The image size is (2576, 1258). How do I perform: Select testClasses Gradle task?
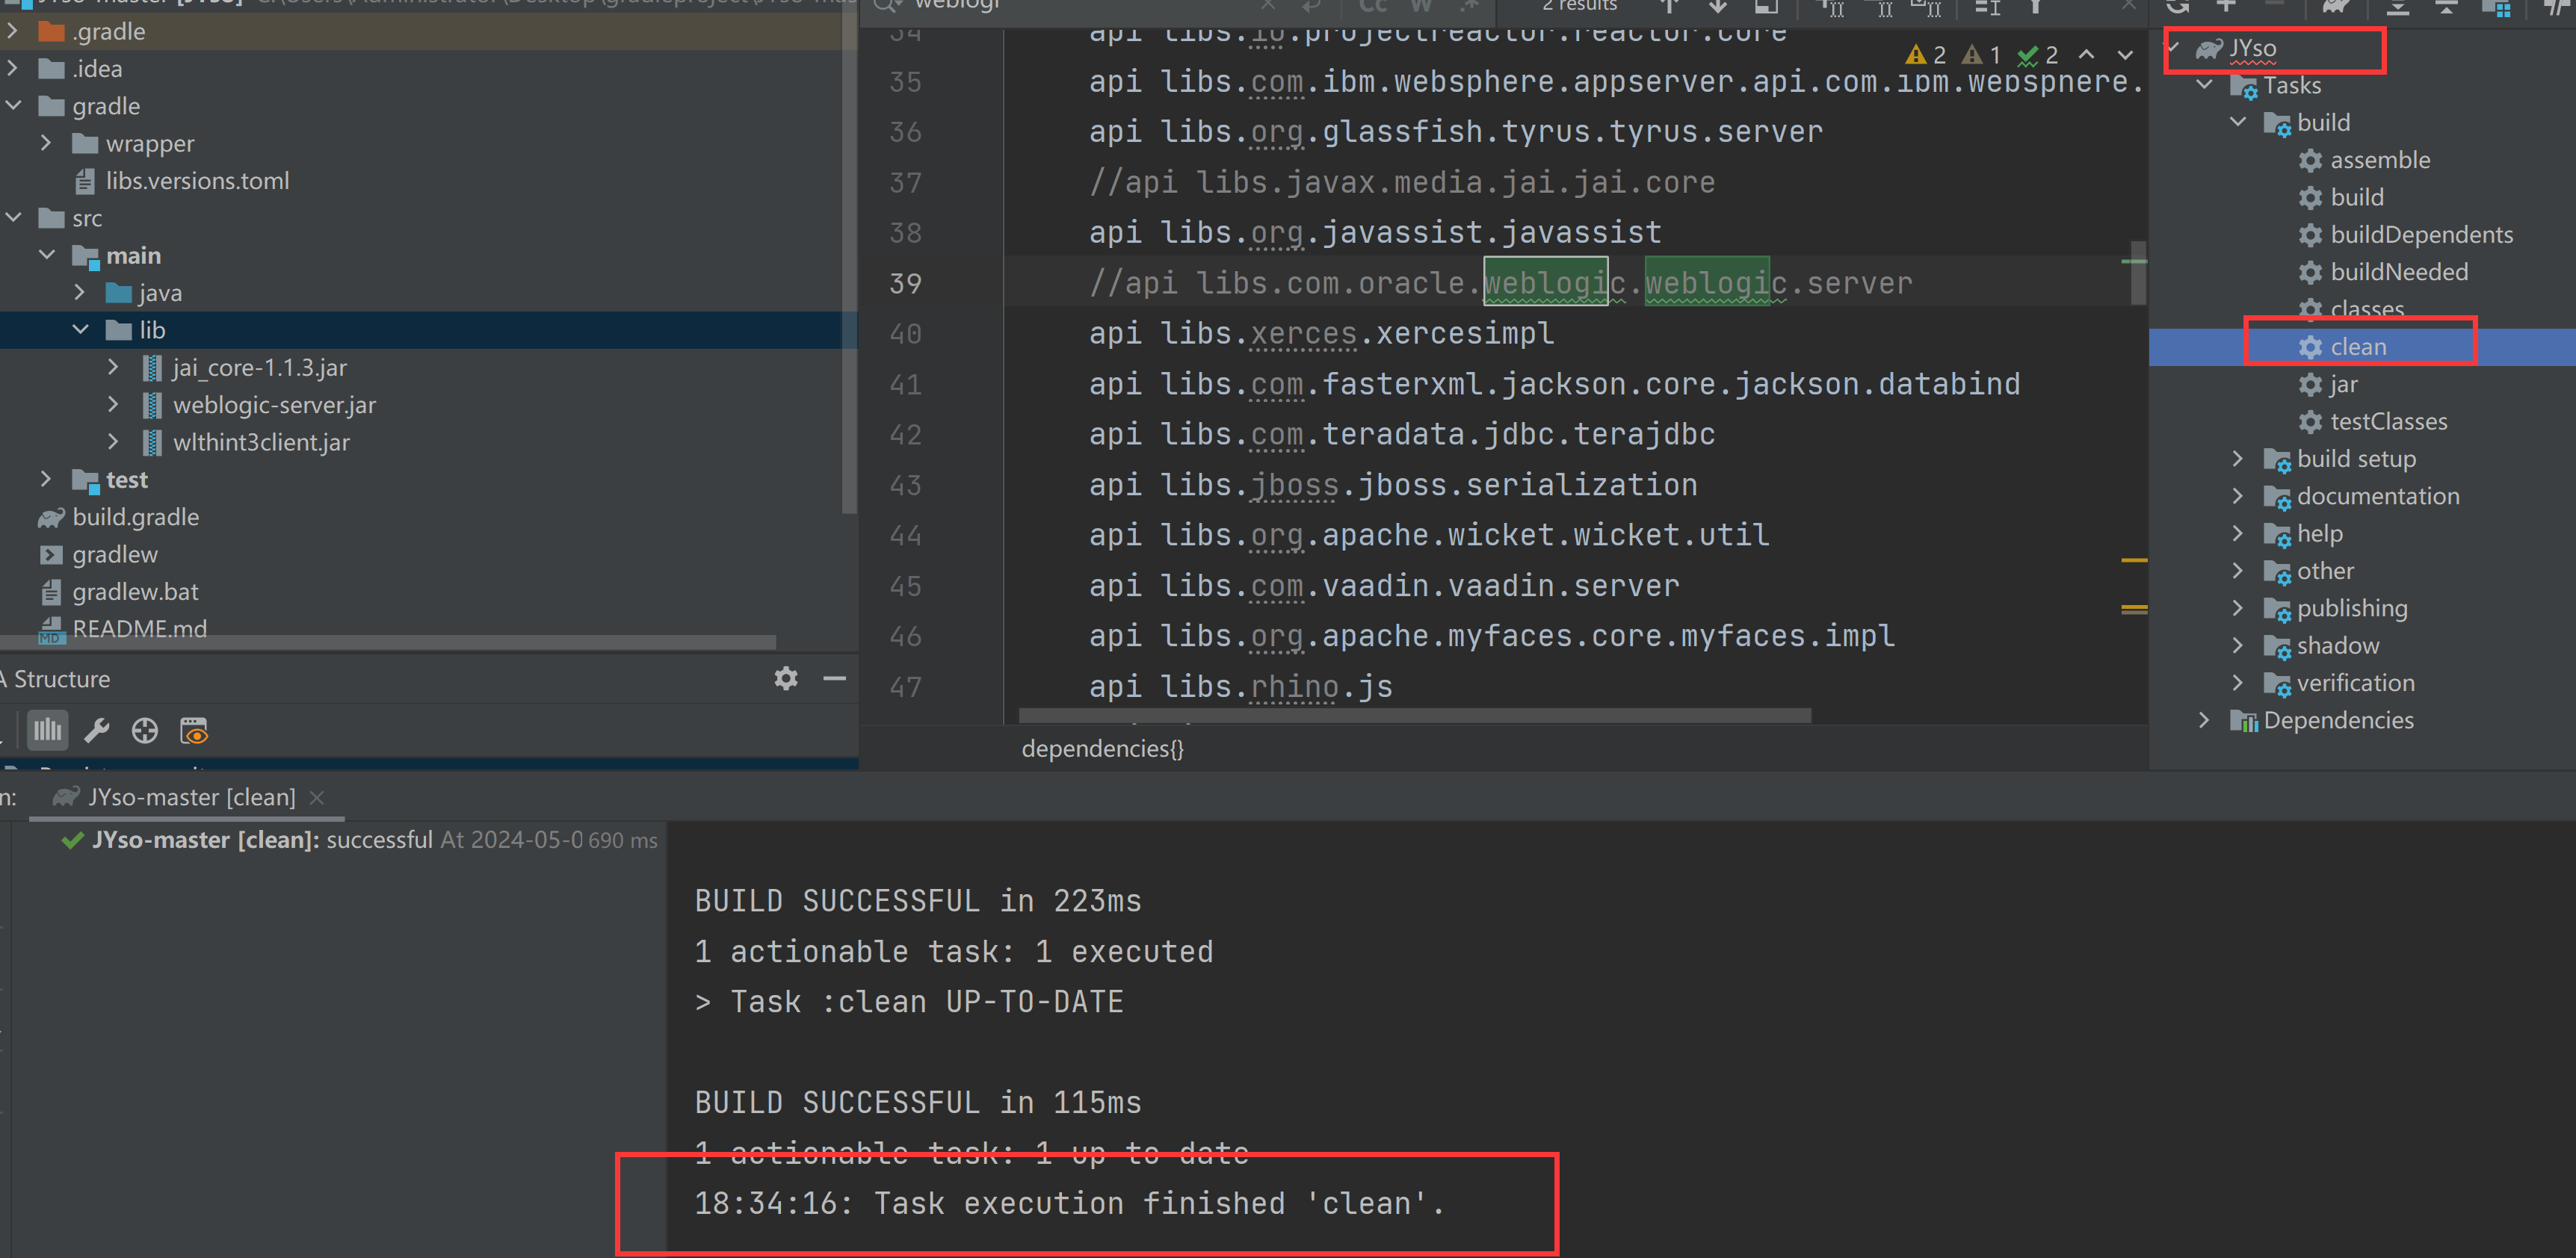2388,422
